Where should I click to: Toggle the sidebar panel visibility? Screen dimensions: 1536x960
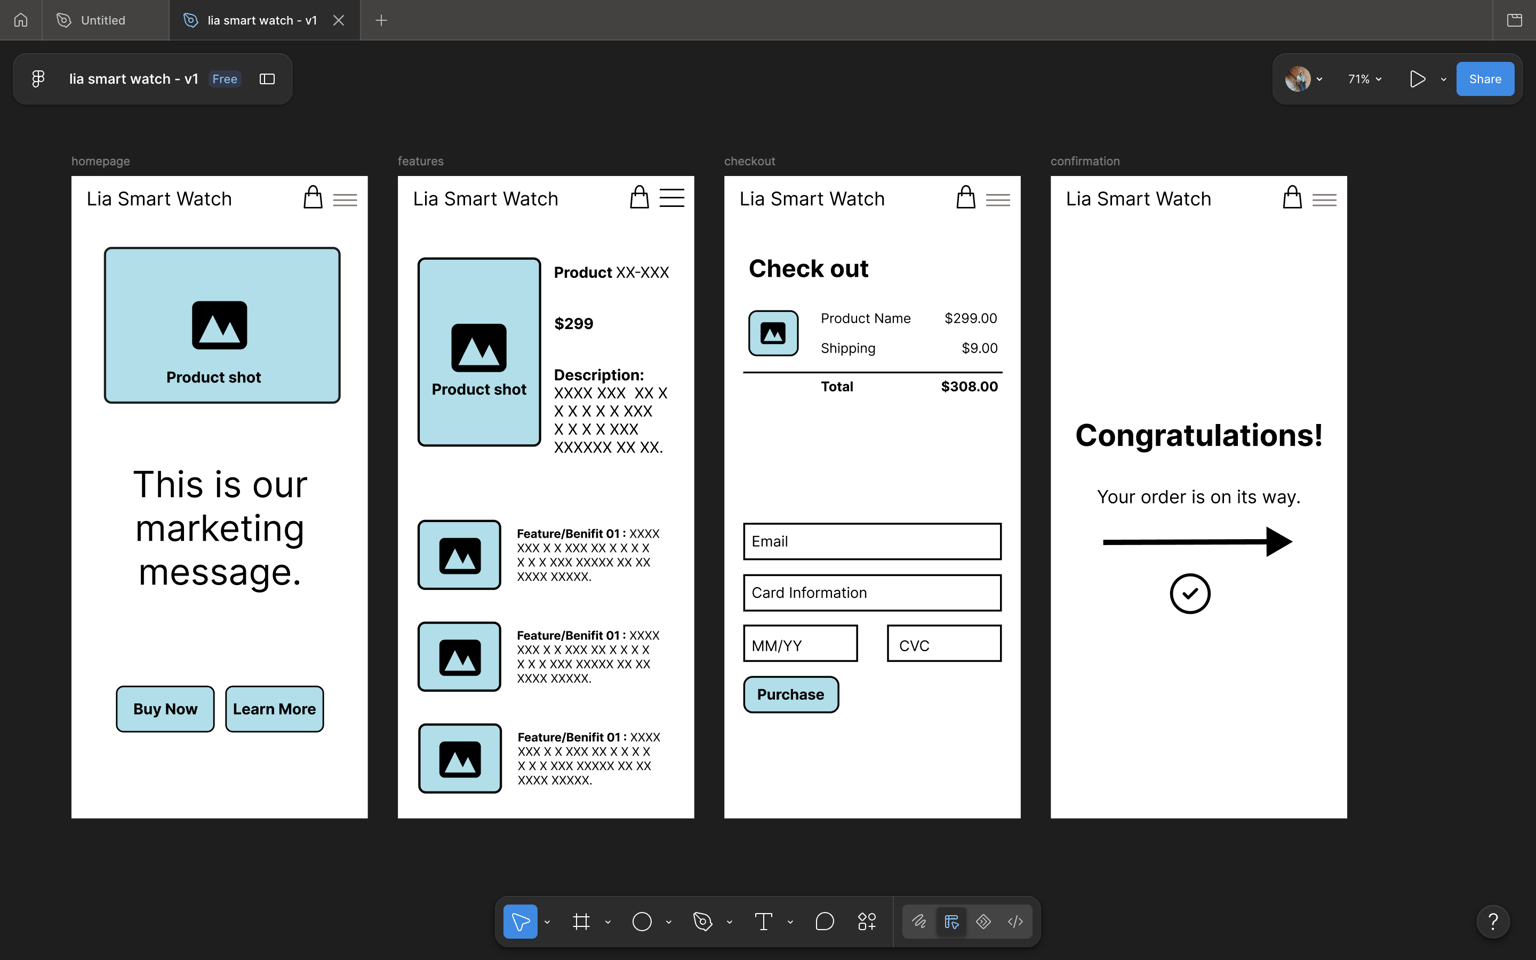(x=267, y=79)
